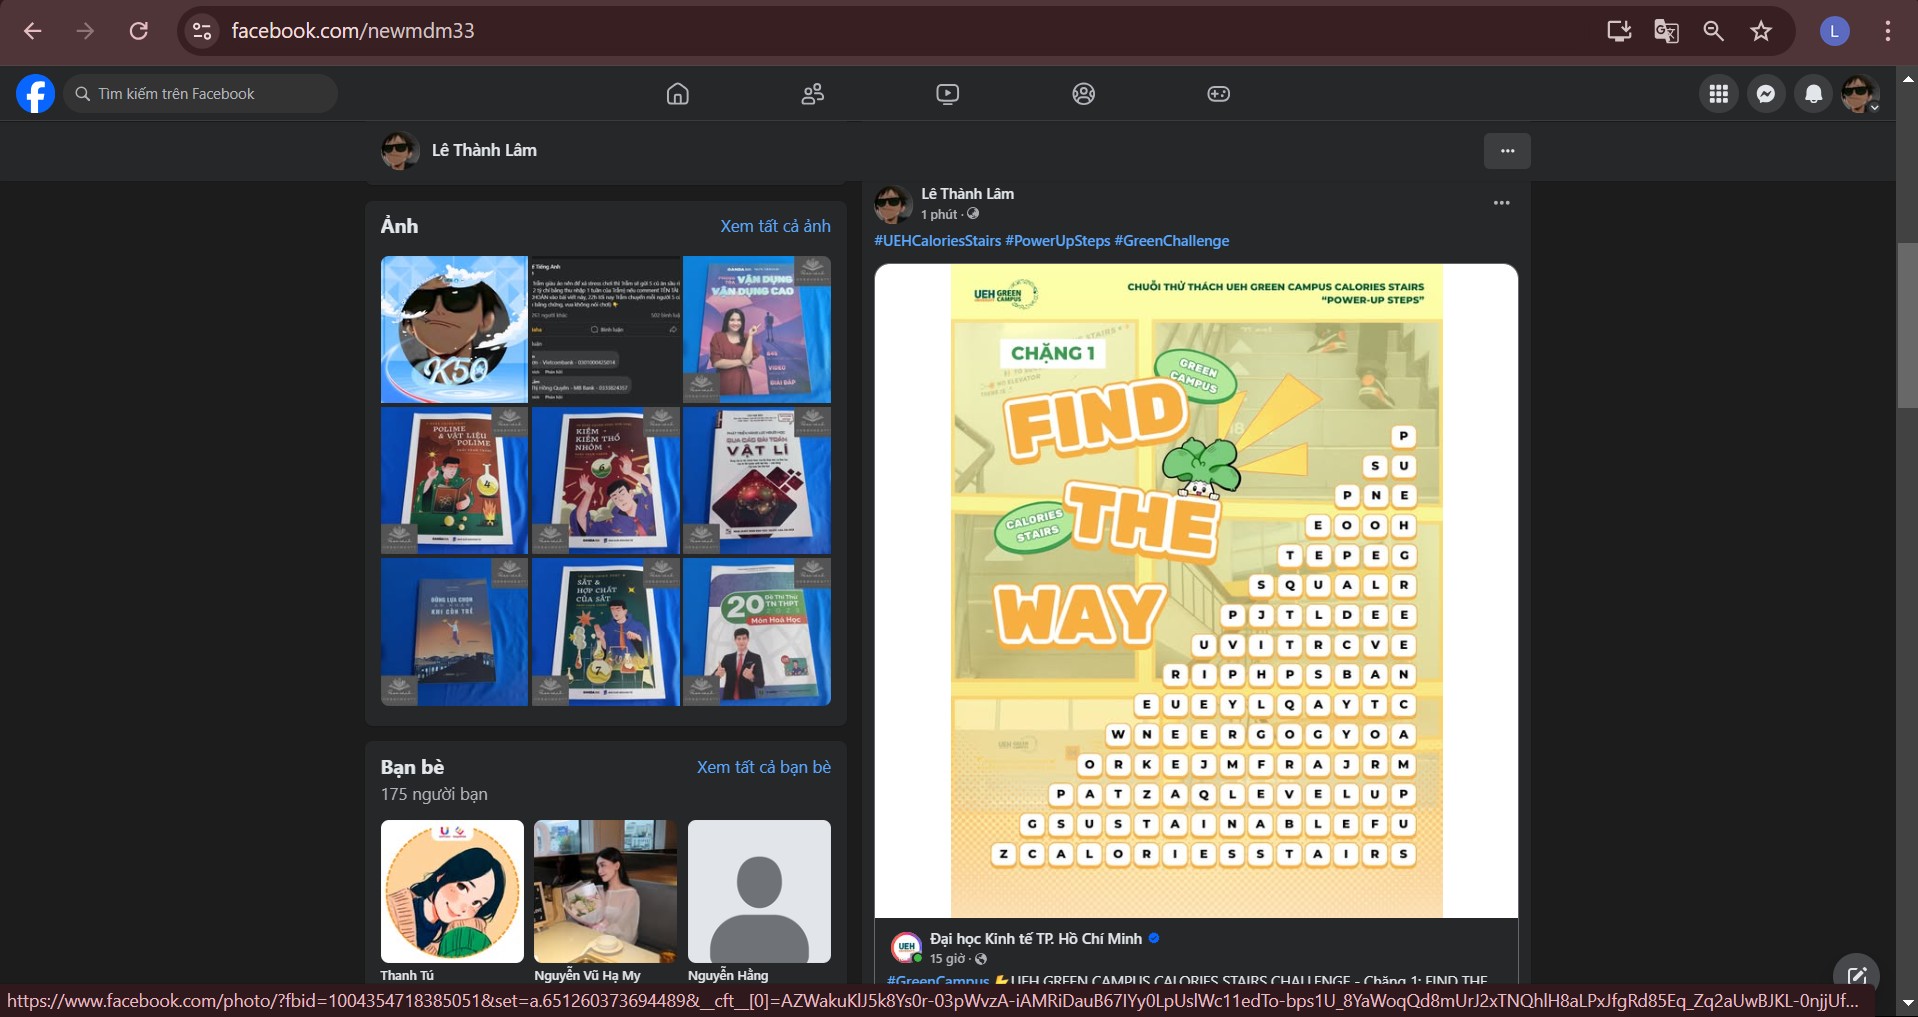Click the page's vertical scrollbar thumb

click(1906, 325)
